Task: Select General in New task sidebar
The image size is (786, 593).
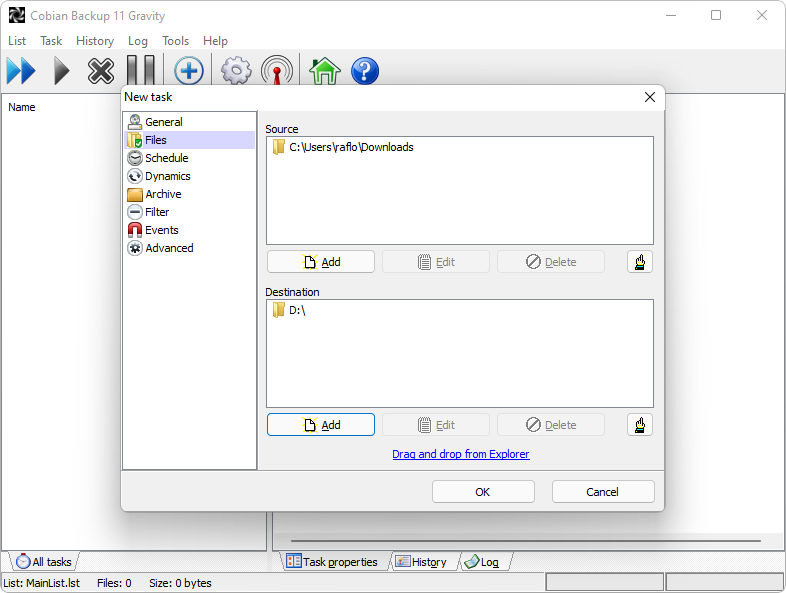Action: pyautogui.click(x=189, y=122)
